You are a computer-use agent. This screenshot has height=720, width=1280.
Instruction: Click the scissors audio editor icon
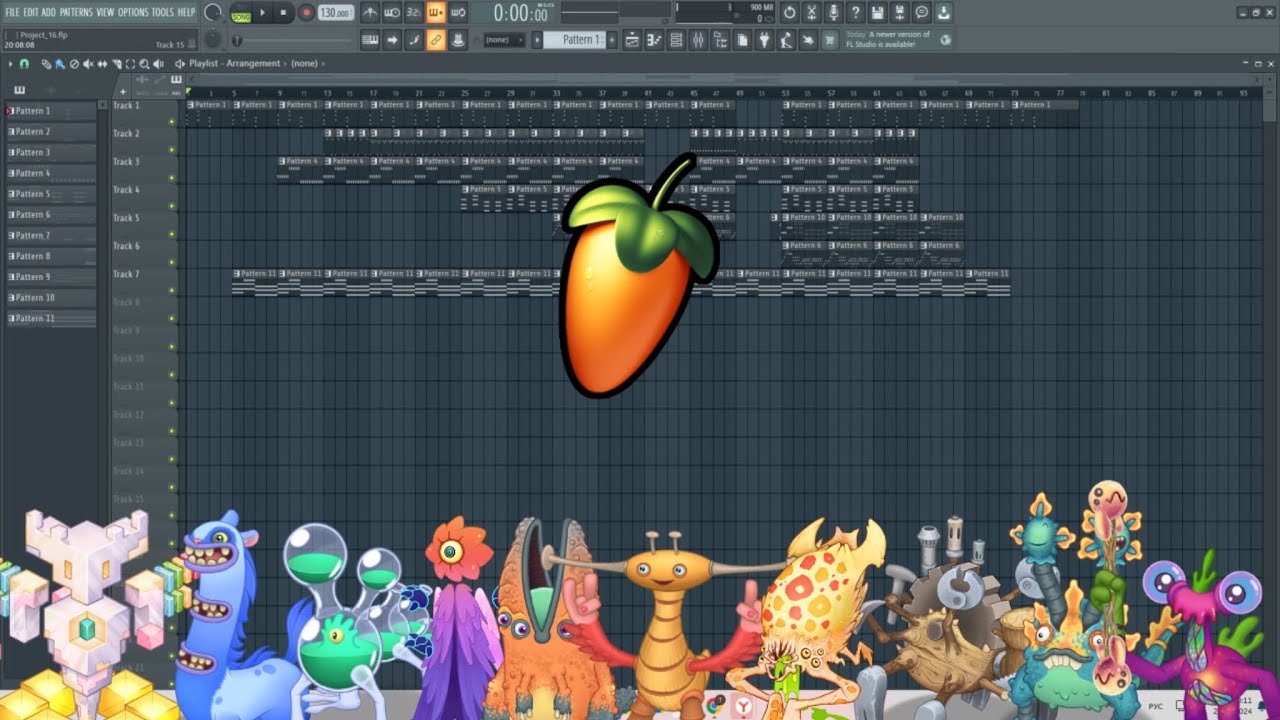(x=811, y=12)
